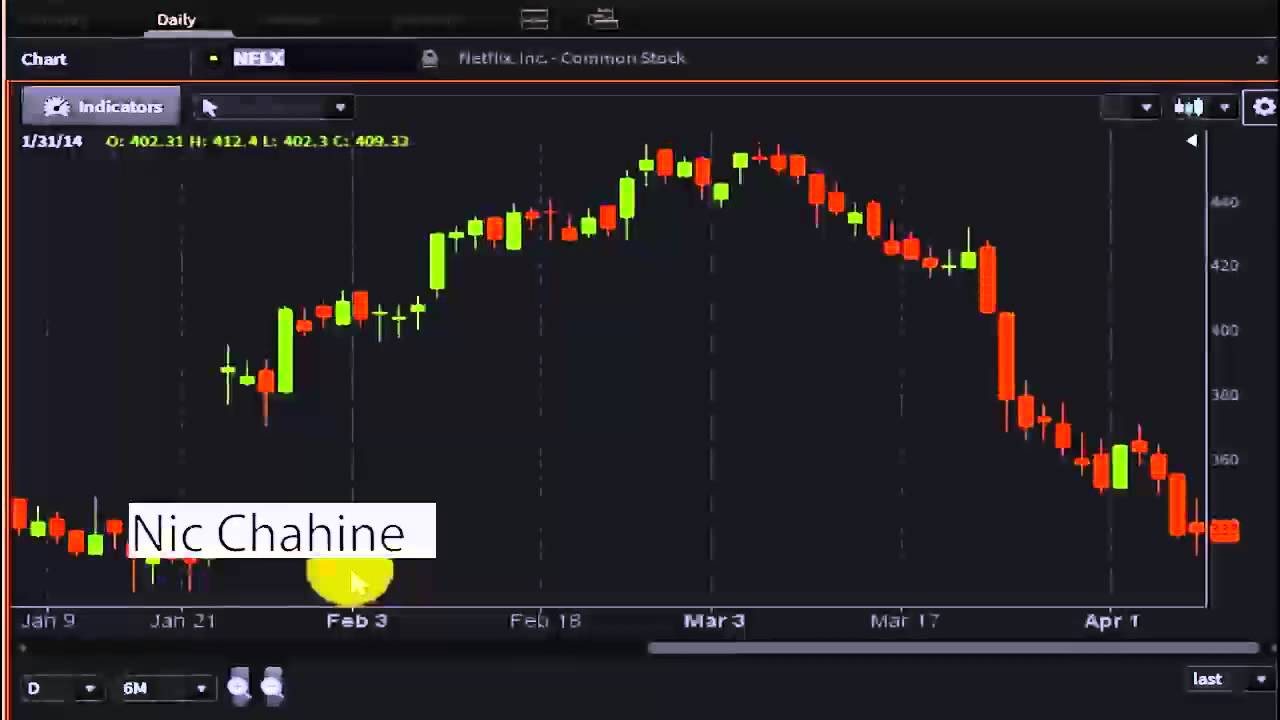Select the arrow cursor tool
This screenshot has width=1280, height=720.
210,107
